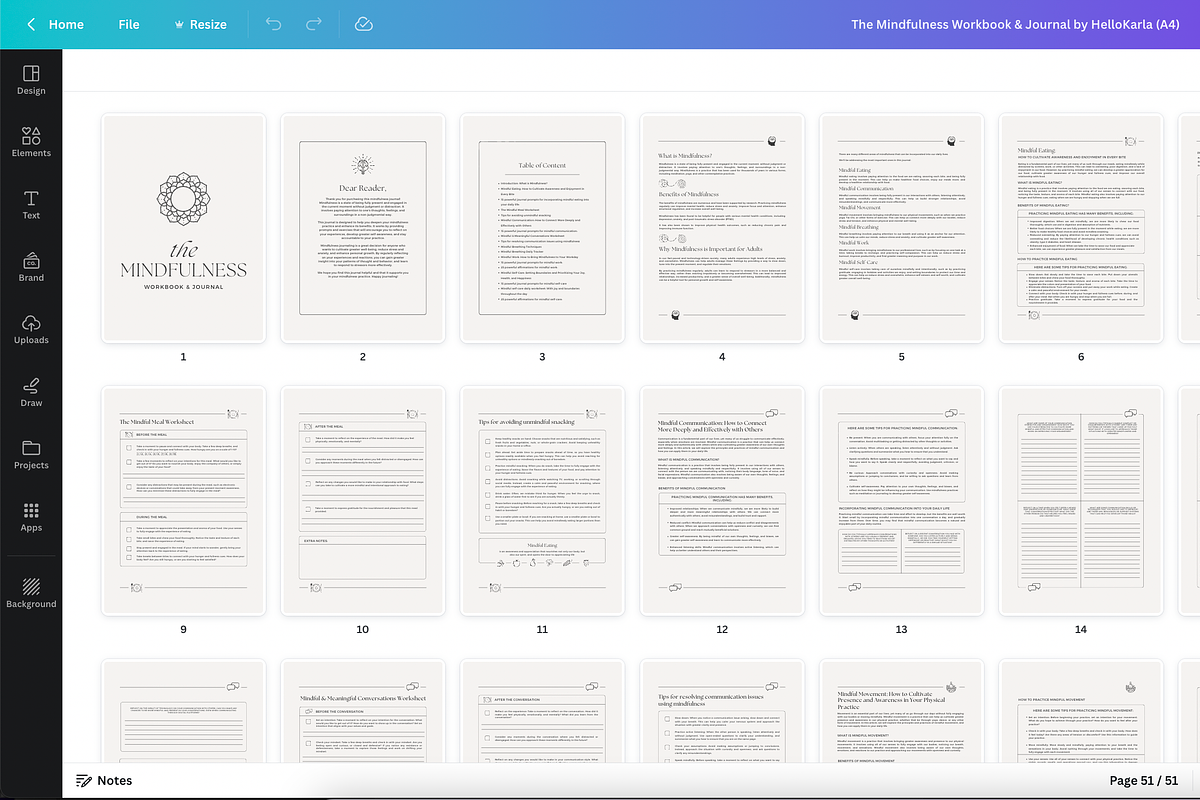
Task: Select page 10 After the Meal thumbnail
Action: pyautogui.click(x=362, y=501)
